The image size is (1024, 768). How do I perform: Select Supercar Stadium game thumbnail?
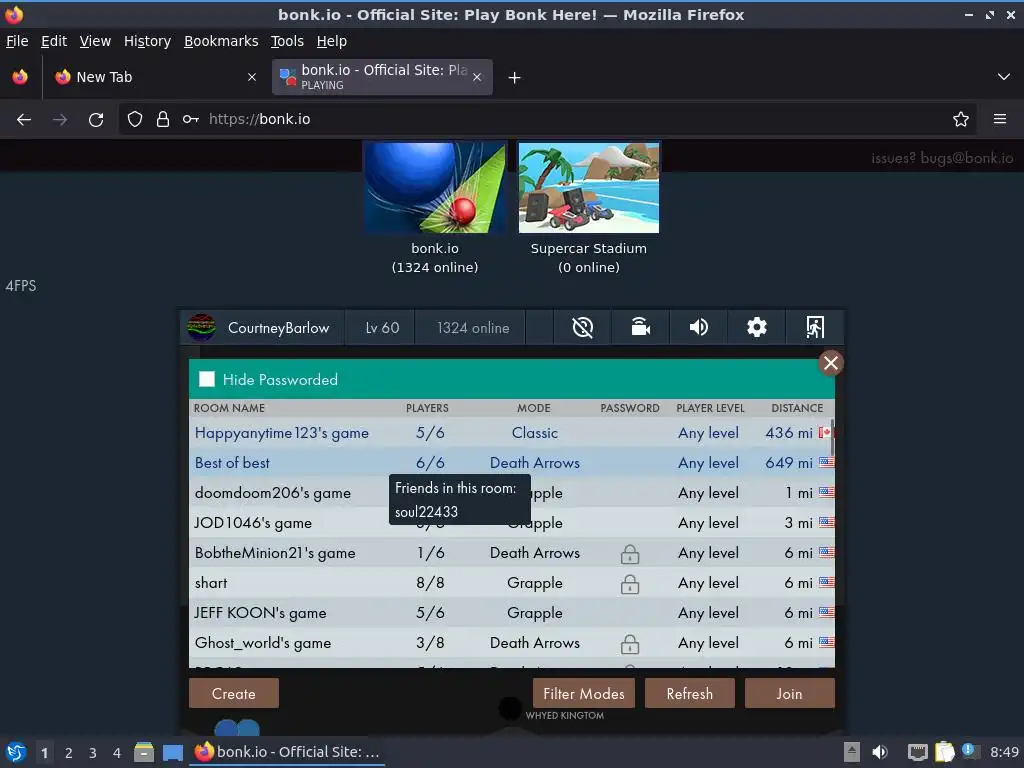pyautogui.click(x=588, y=188)
